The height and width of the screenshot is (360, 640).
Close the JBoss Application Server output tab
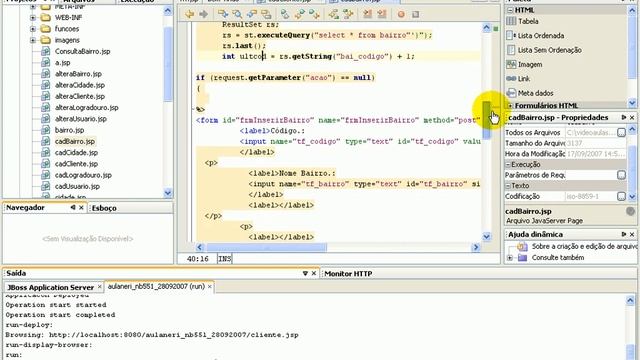coord(99,287)
